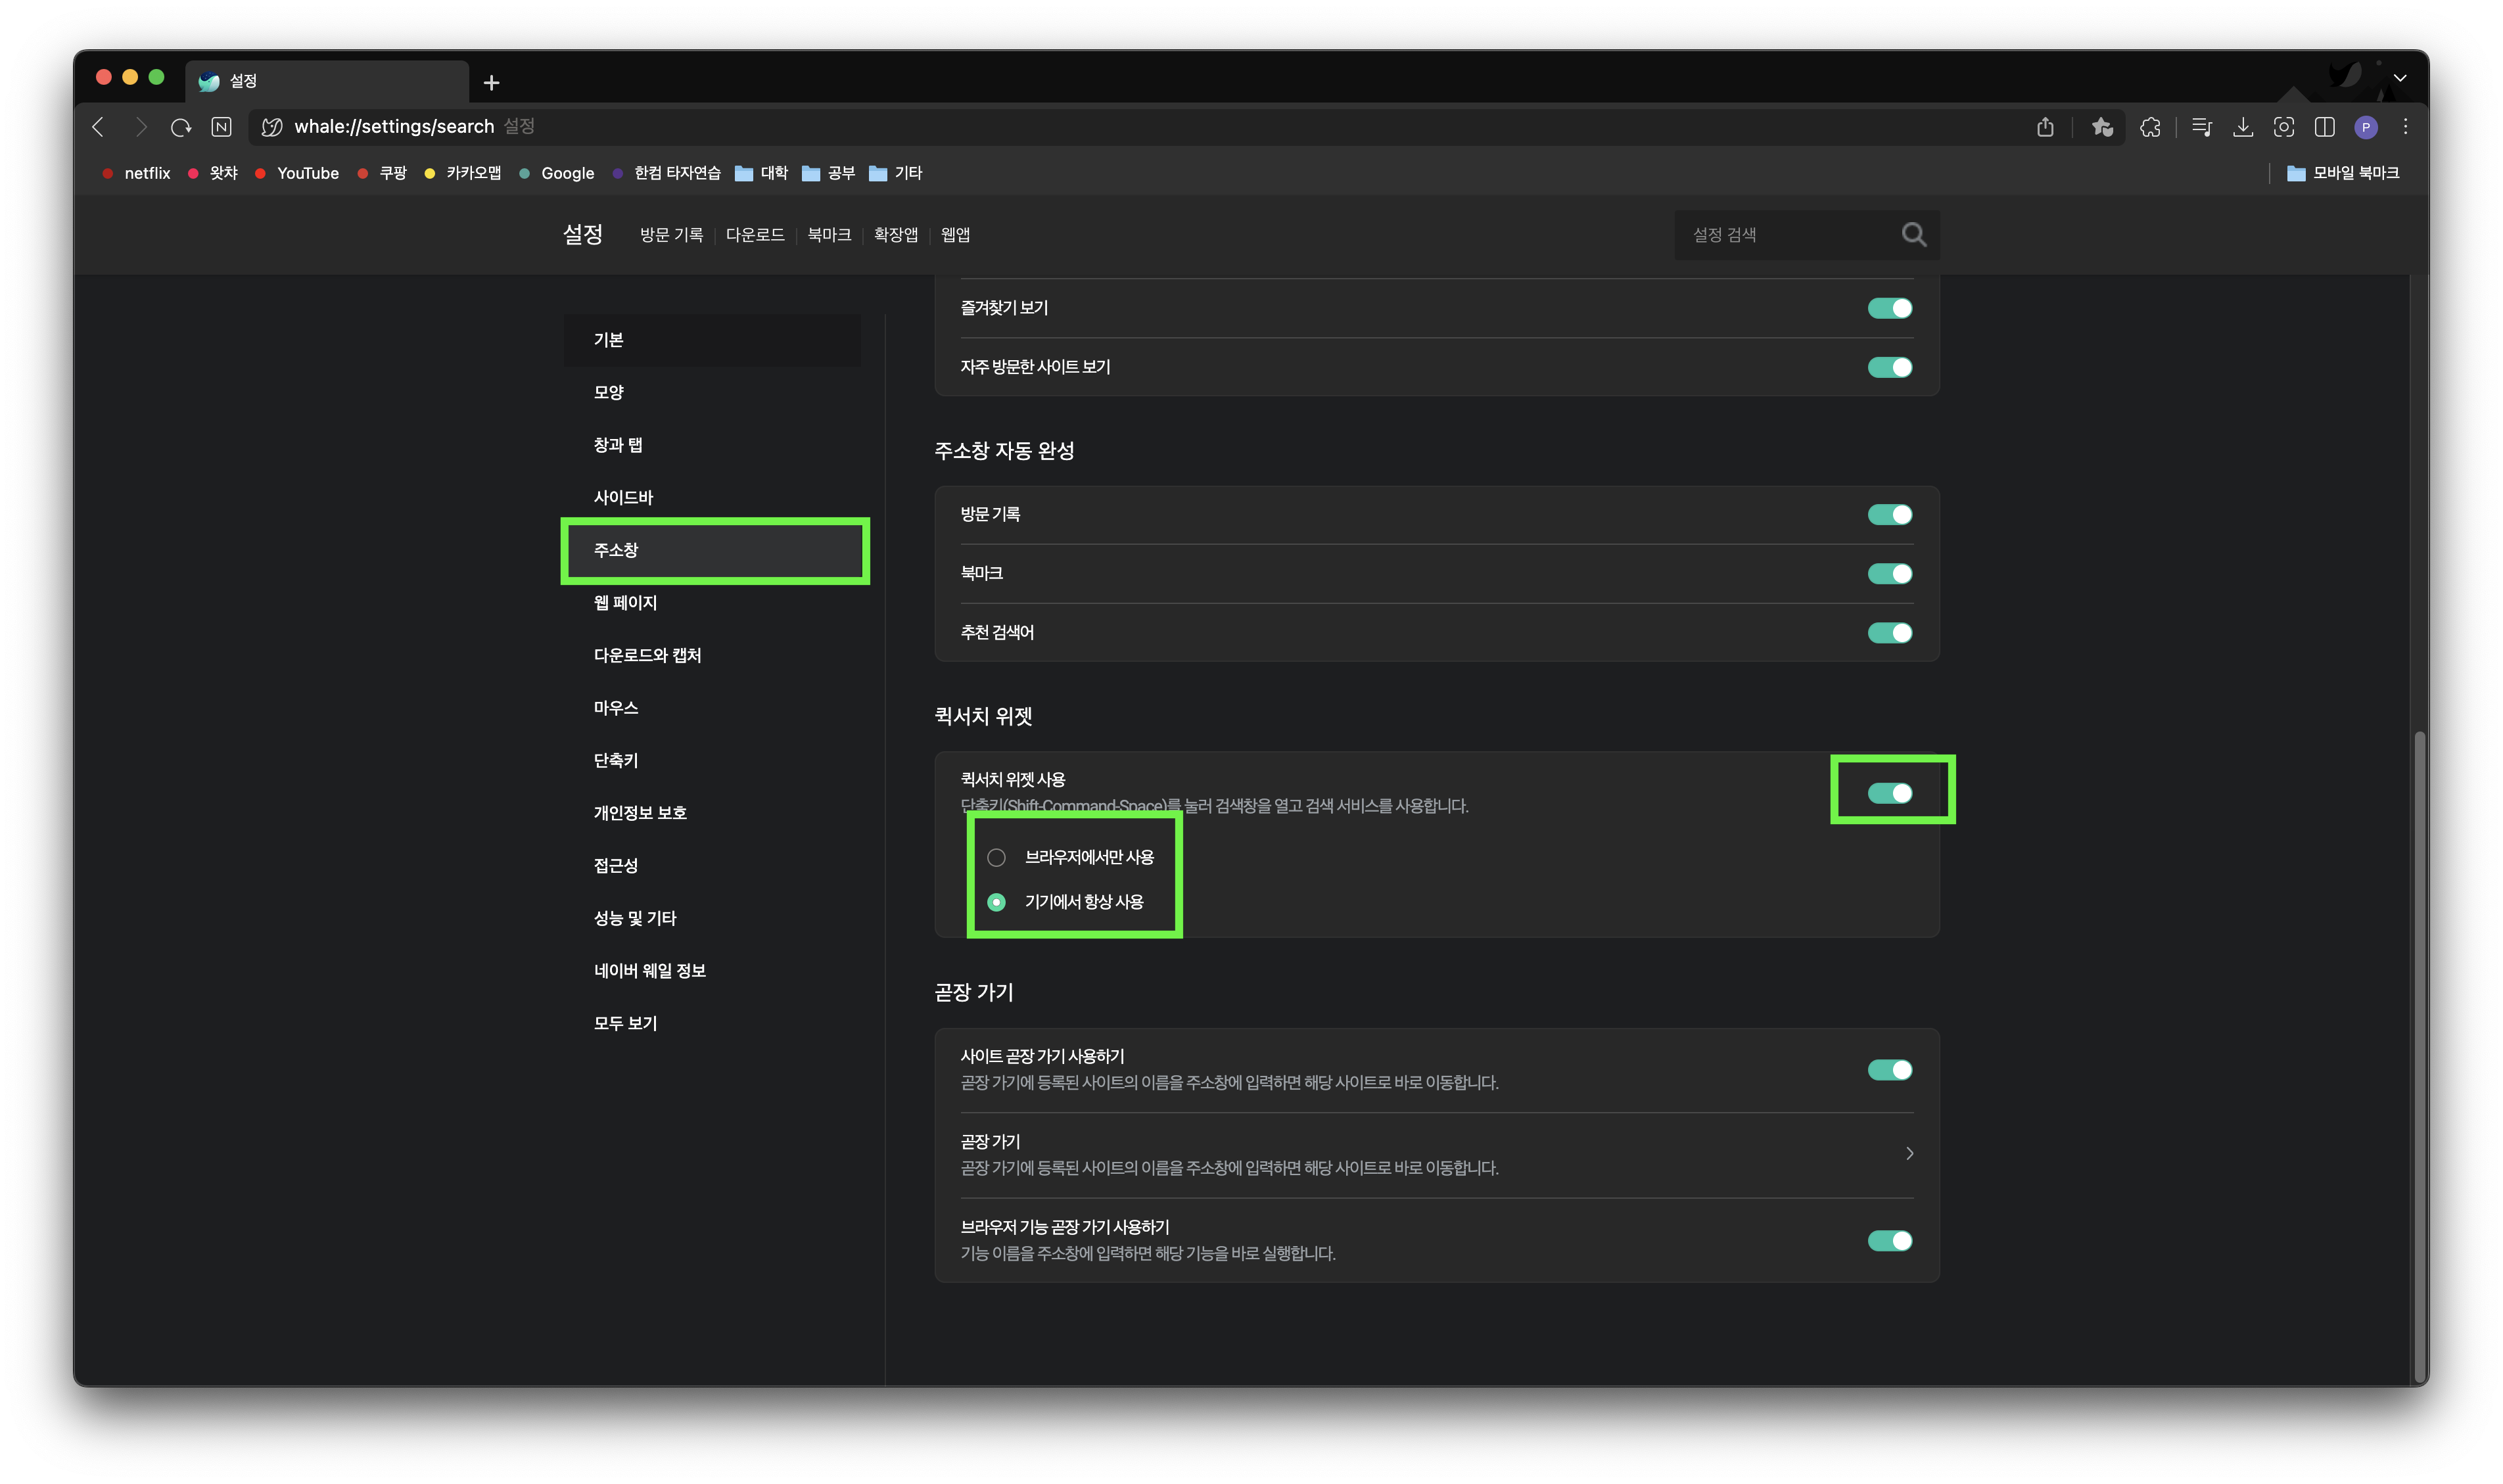Click the settings search magnifier icon
The width and height of the screenshot is (2503, 1484).
click(x=1913, y=234)
